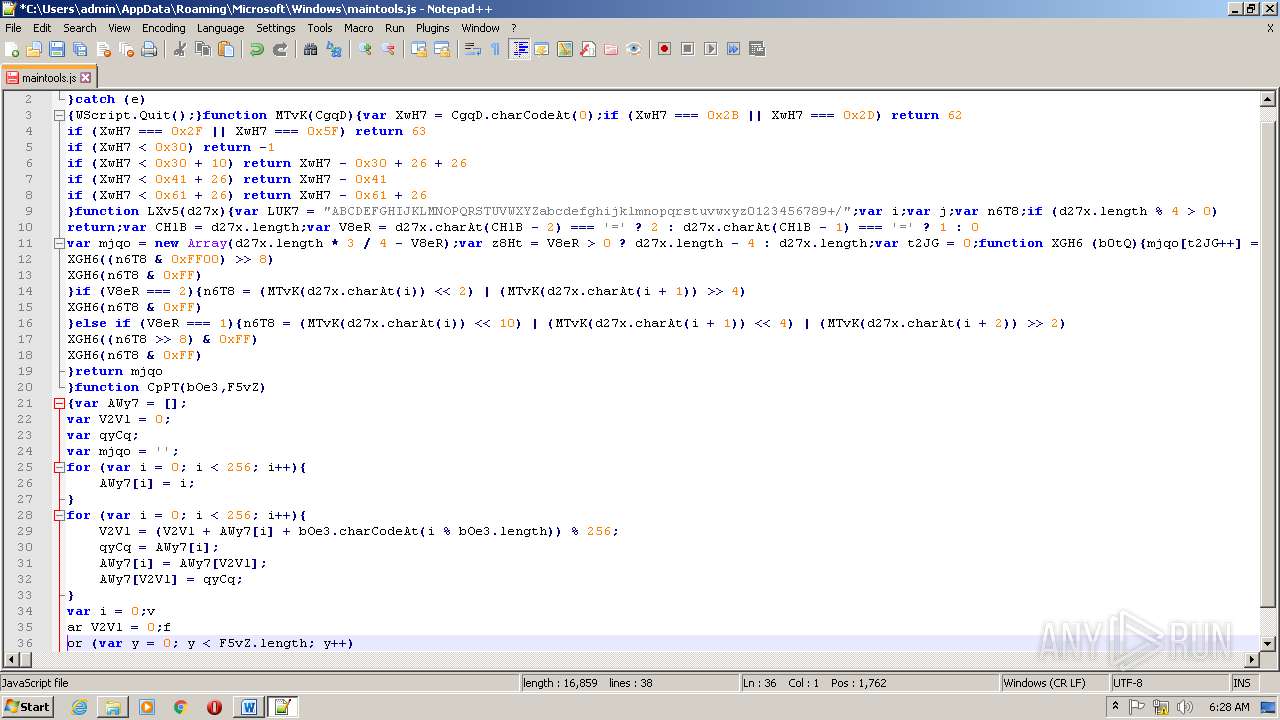Screen dimensions: 1280x720
Task: Undo last edit with green arrow
Action: 257,49
